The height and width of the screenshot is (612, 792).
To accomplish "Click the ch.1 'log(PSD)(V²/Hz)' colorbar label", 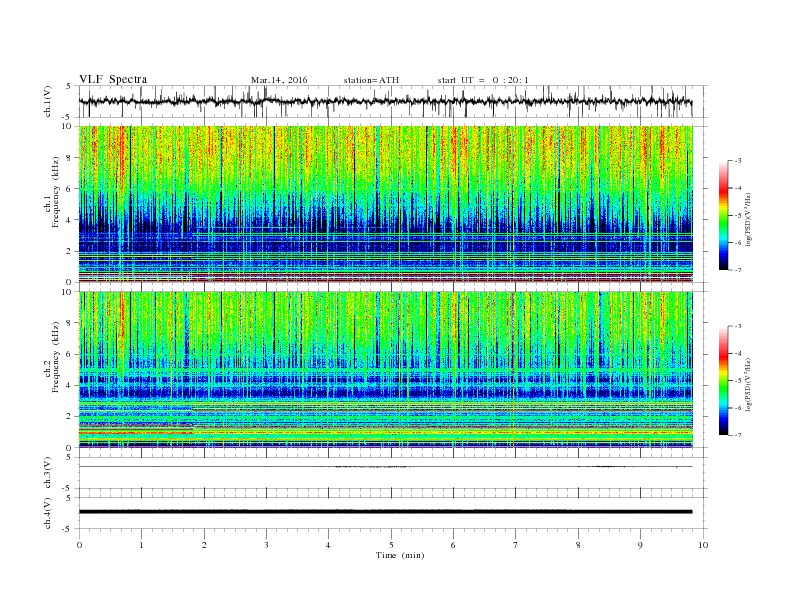I will click(x=748, y=218).
